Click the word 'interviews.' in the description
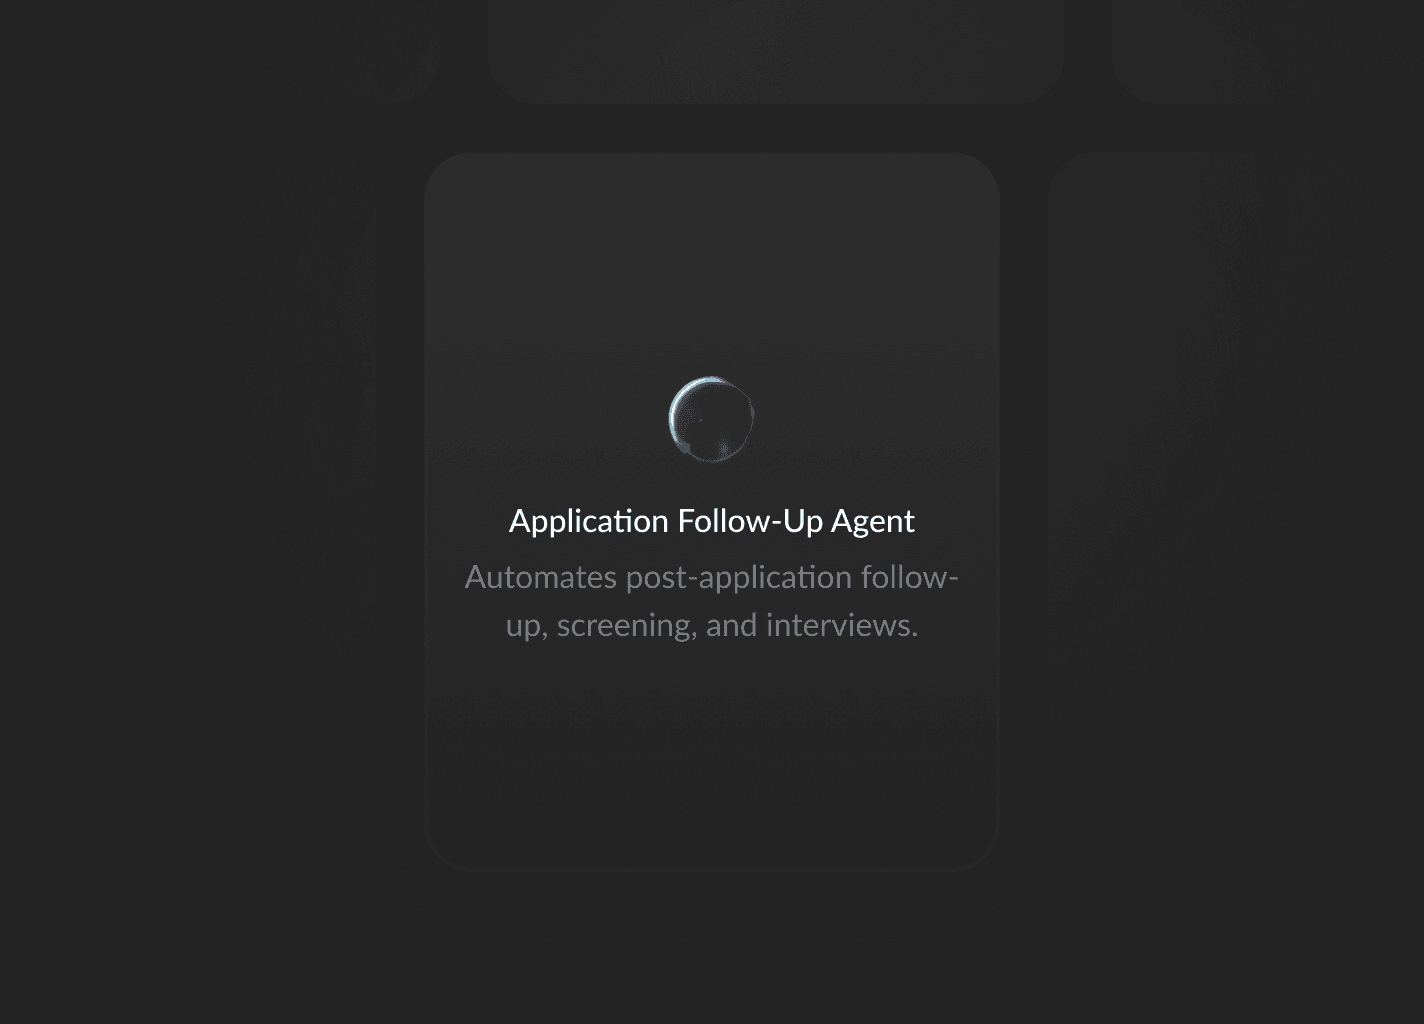 (x=842, y=625)
